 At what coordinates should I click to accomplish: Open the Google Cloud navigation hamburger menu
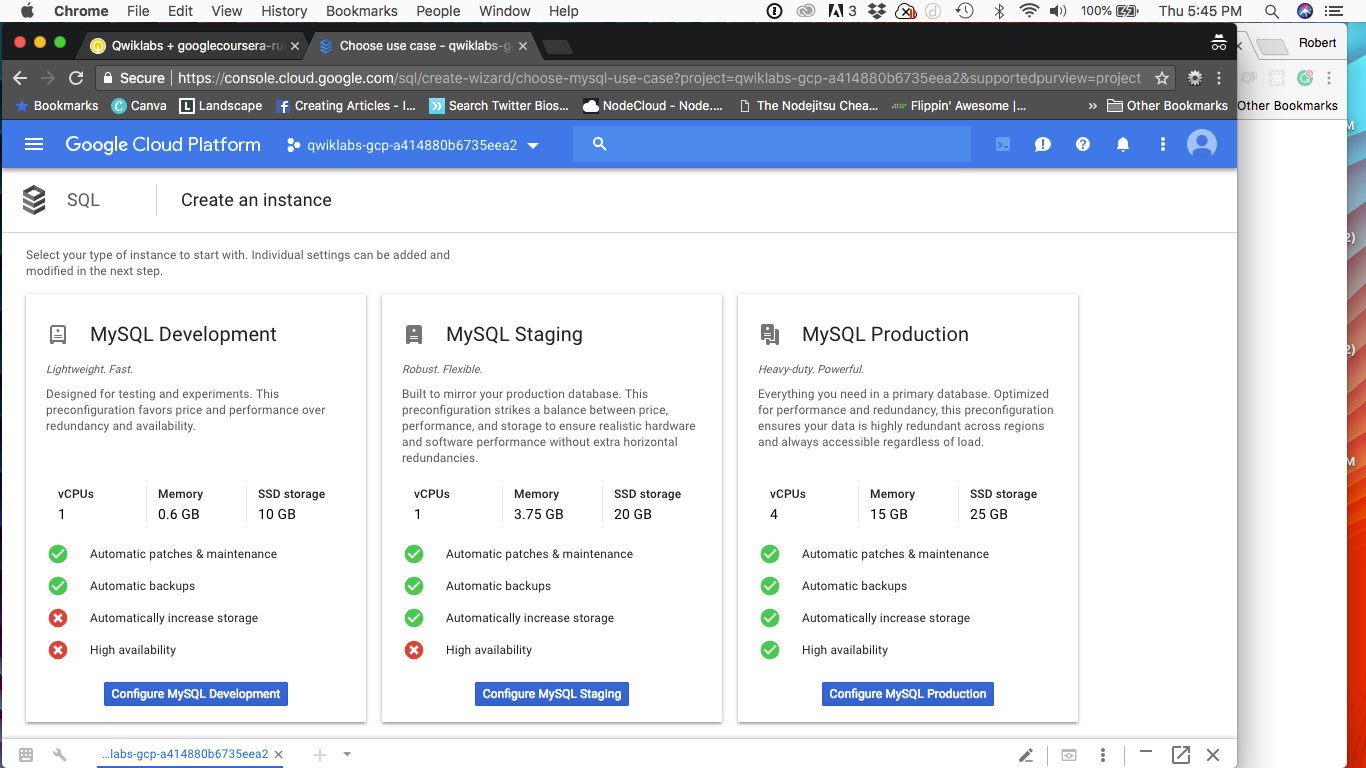pyautogui.click(x=34, y=144)
